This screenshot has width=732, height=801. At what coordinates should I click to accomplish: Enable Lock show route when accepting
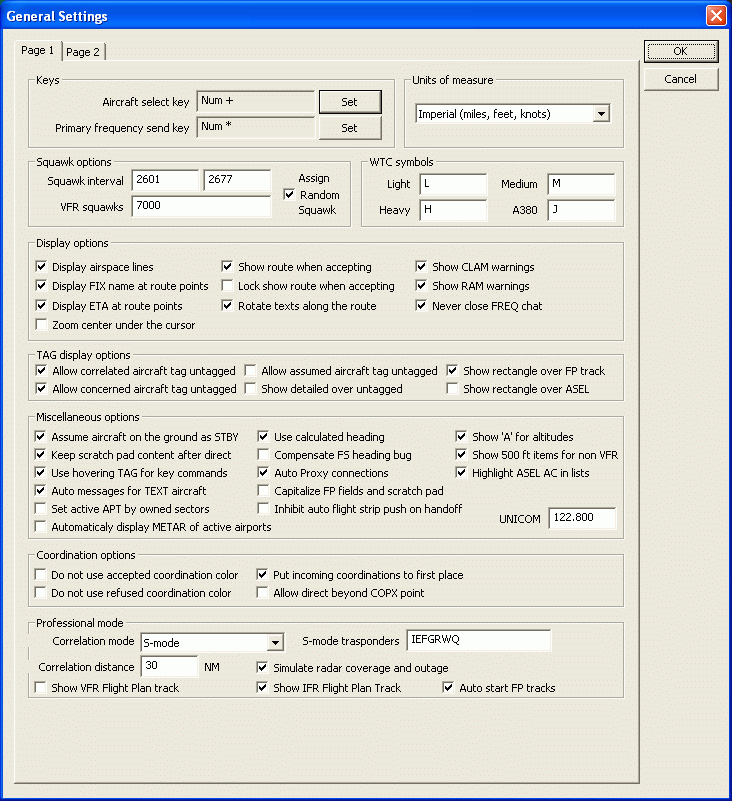coord(227,286)
